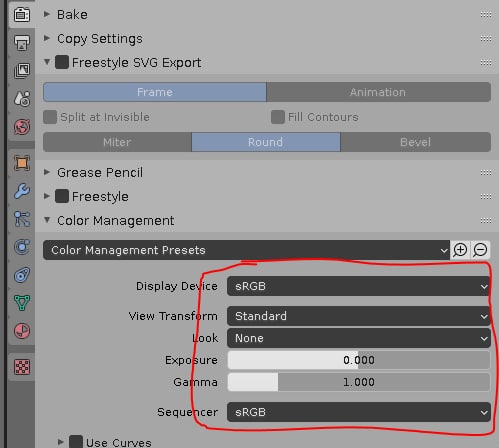The height and width of the screenshot is (448, 499).
Task: Grab the Color Management drag handle
Action: click(x=486, y=221)
